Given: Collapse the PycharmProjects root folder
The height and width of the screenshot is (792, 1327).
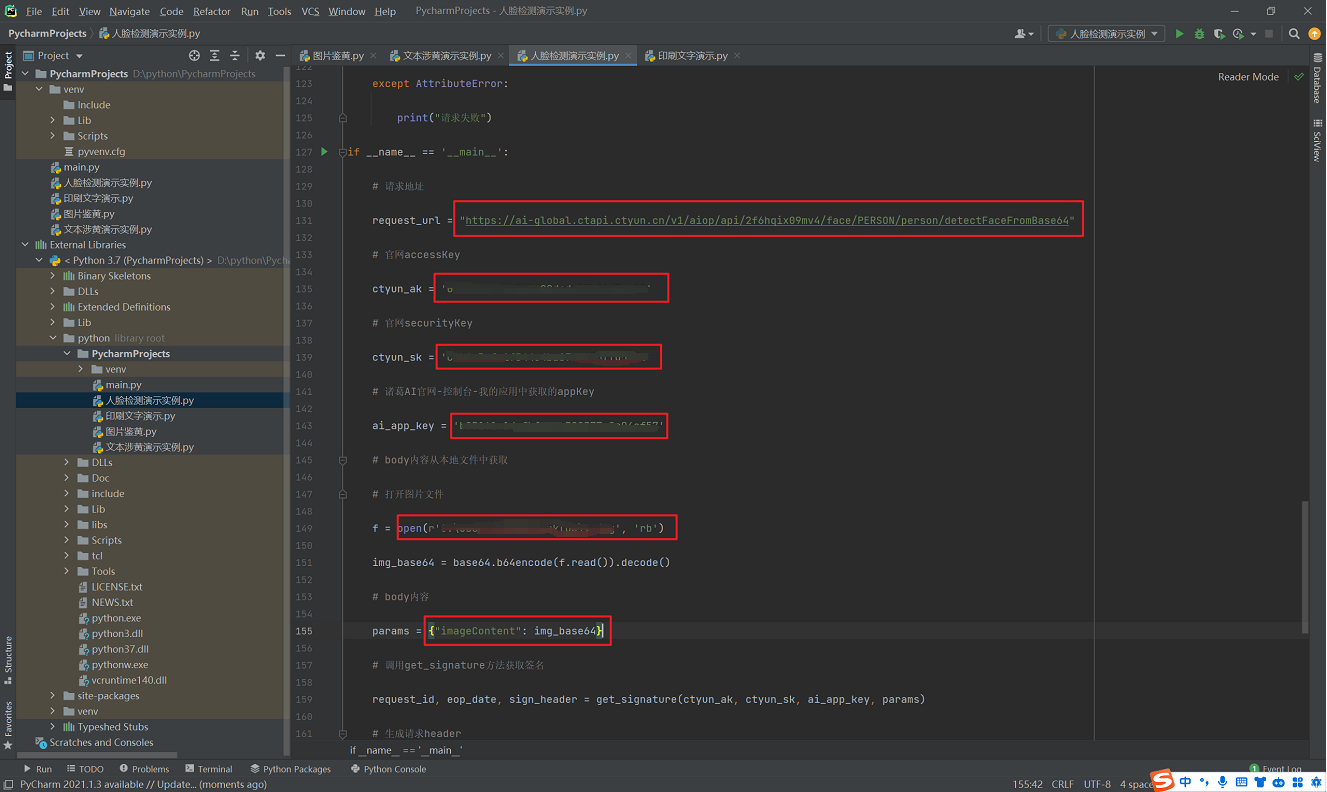Looking at the screenshot, I should coord(26,74).
